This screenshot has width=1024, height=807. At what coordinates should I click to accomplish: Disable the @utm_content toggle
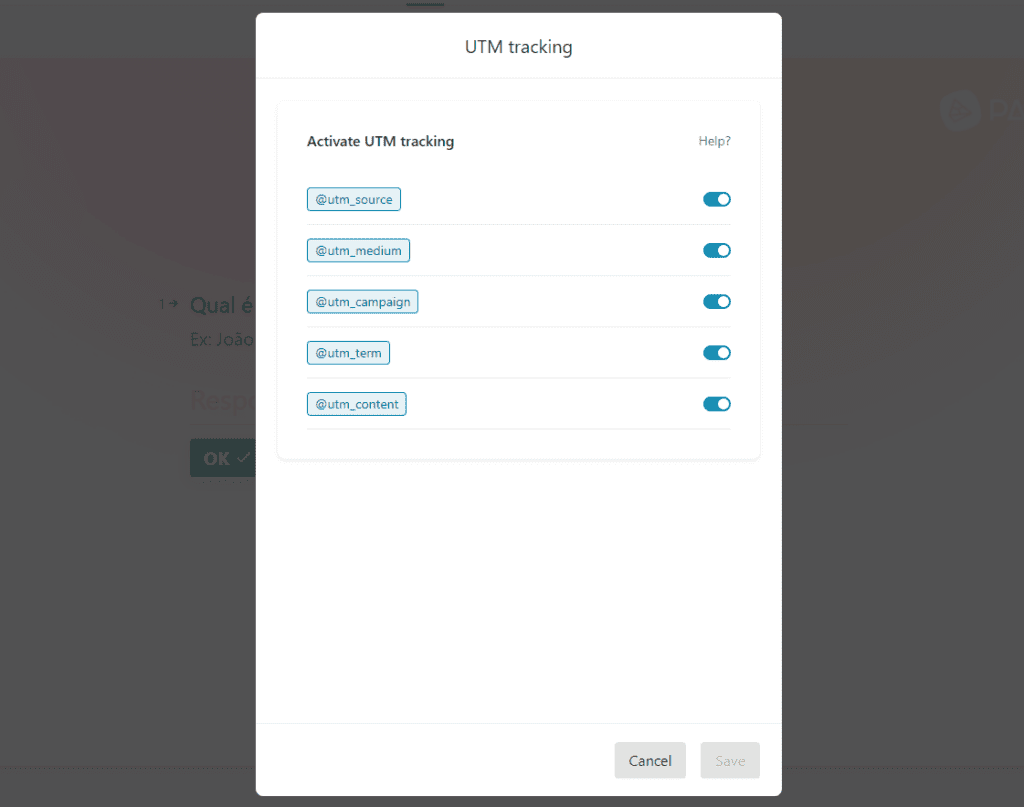point(716,404)
